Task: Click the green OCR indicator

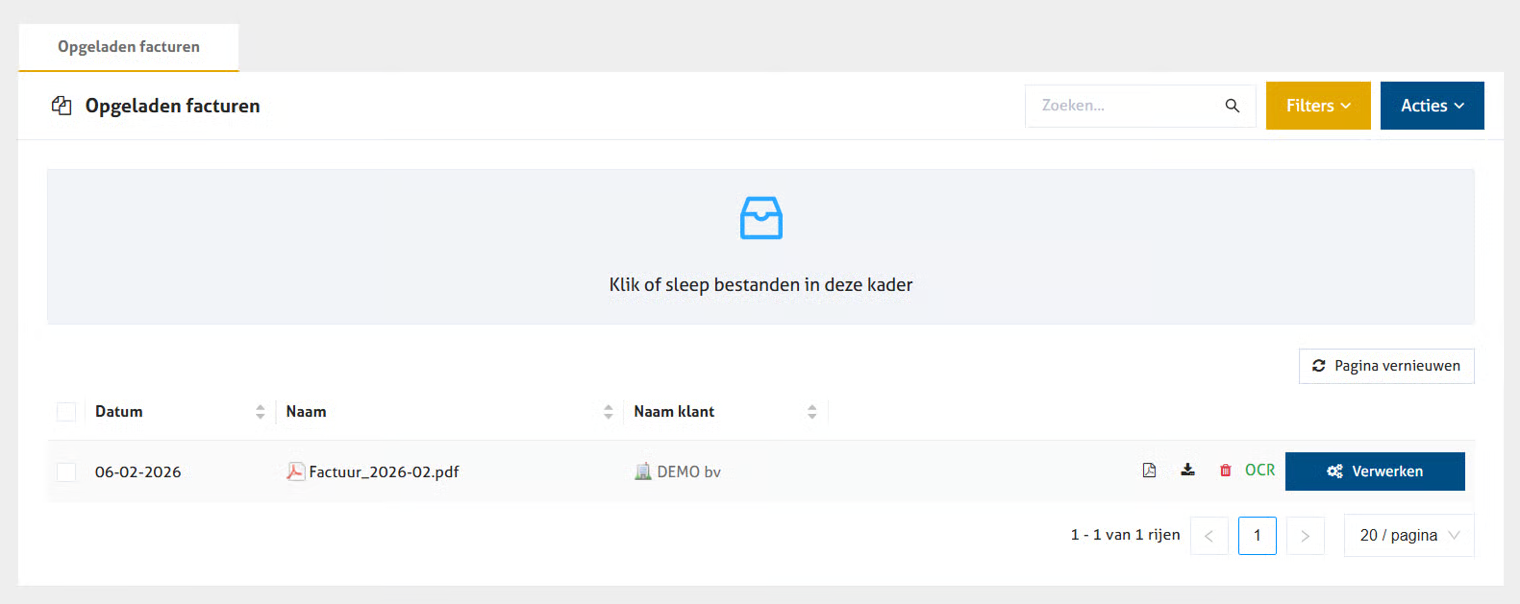Action: (x=1260, y=470)
